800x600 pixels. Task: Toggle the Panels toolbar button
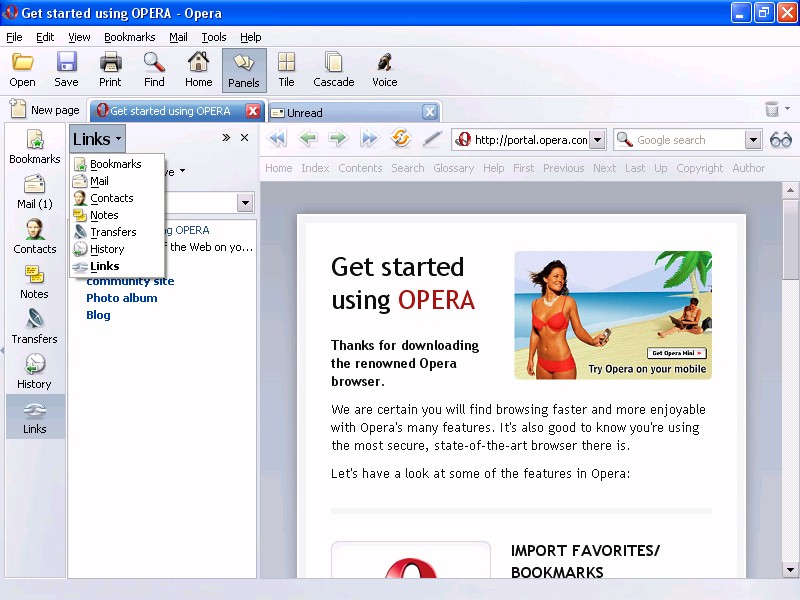click(244, 70)
